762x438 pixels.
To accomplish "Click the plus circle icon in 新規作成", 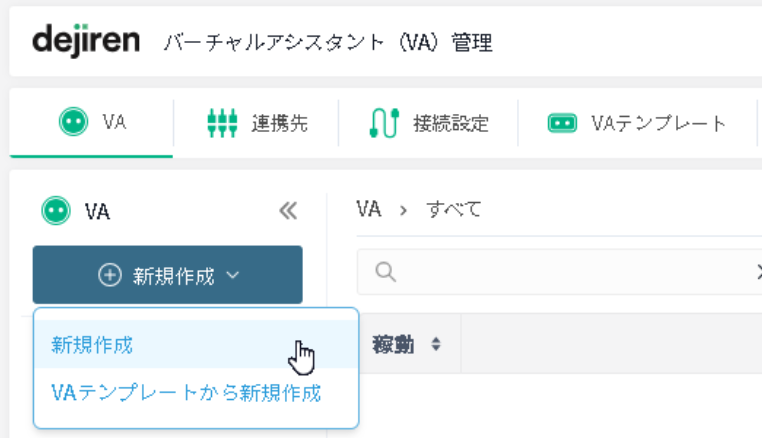I will coord(110,275).
